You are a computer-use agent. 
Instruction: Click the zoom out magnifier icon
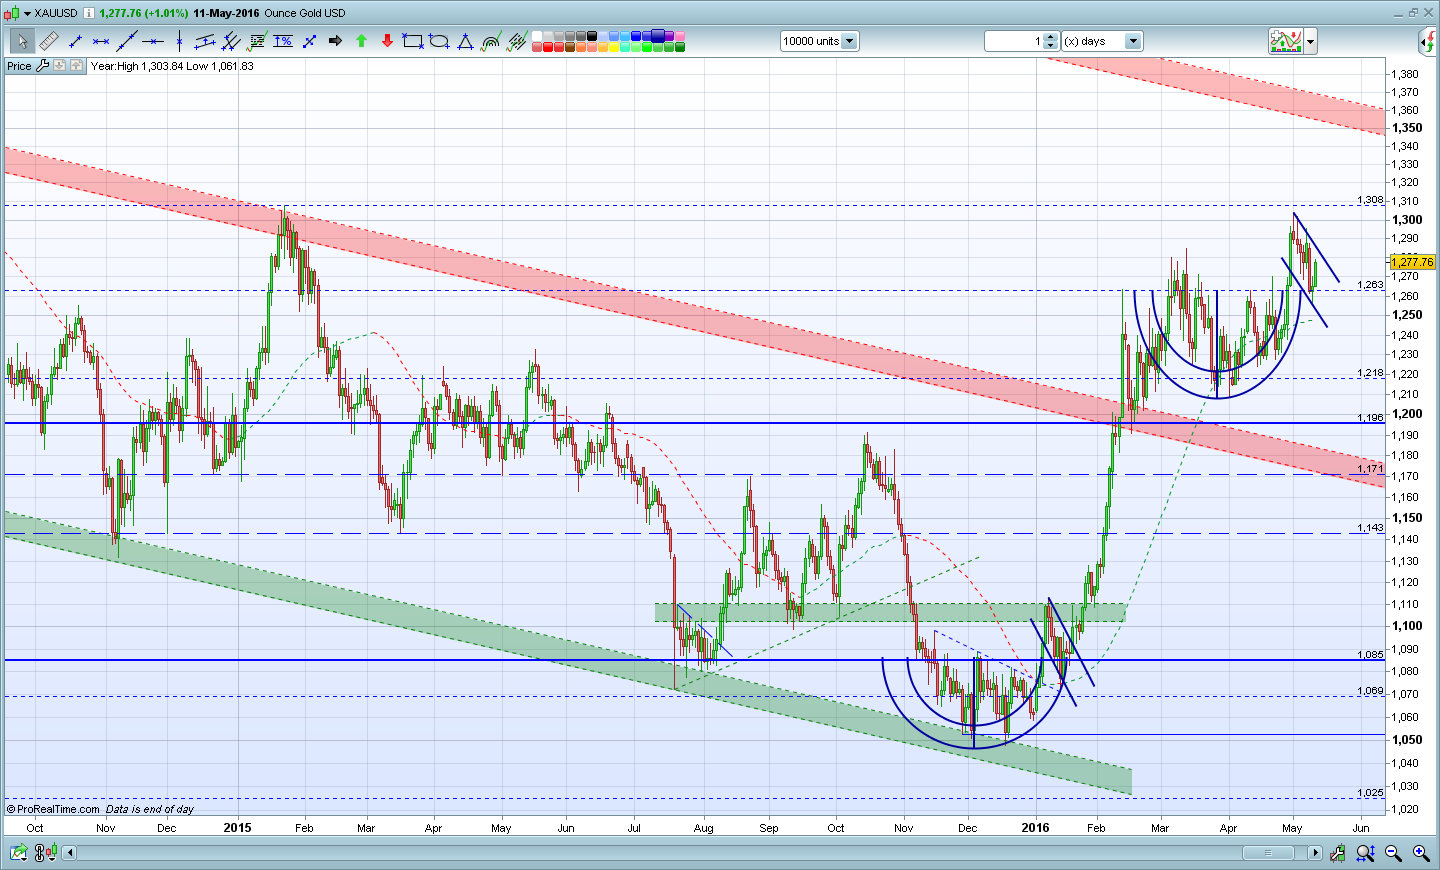coord(1393,852)
